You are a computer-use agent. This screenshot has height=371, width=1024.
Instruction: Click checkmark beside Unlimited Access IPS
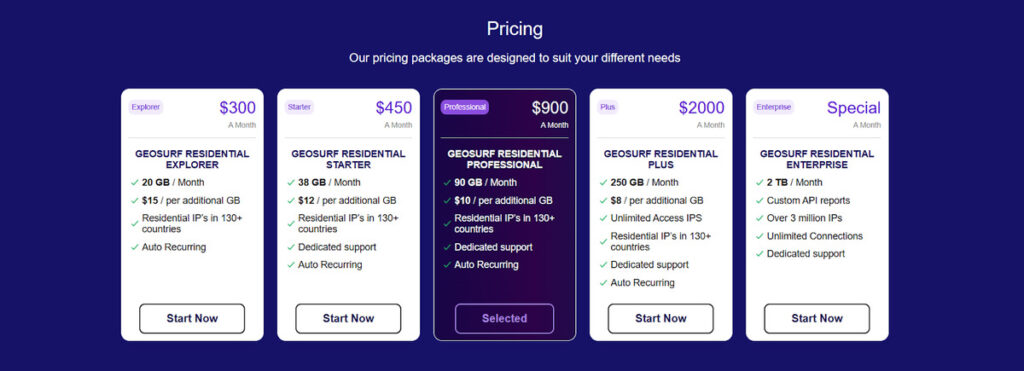coord(603,219)
